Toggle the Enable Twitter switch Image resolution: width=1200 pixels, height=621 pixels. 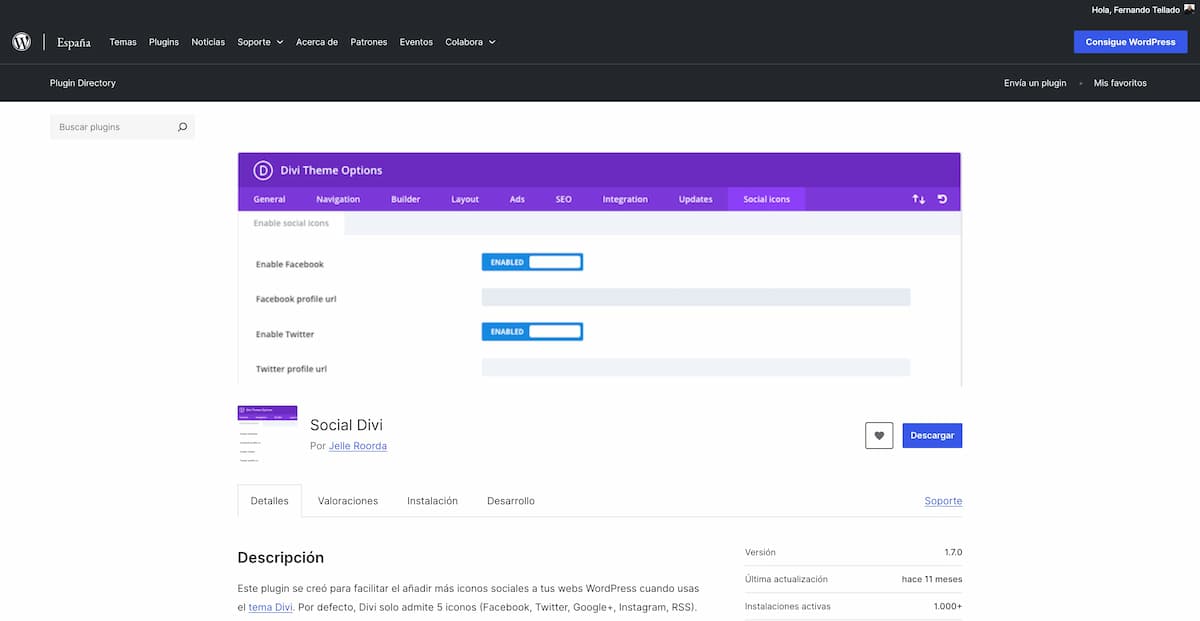point(532,331)
